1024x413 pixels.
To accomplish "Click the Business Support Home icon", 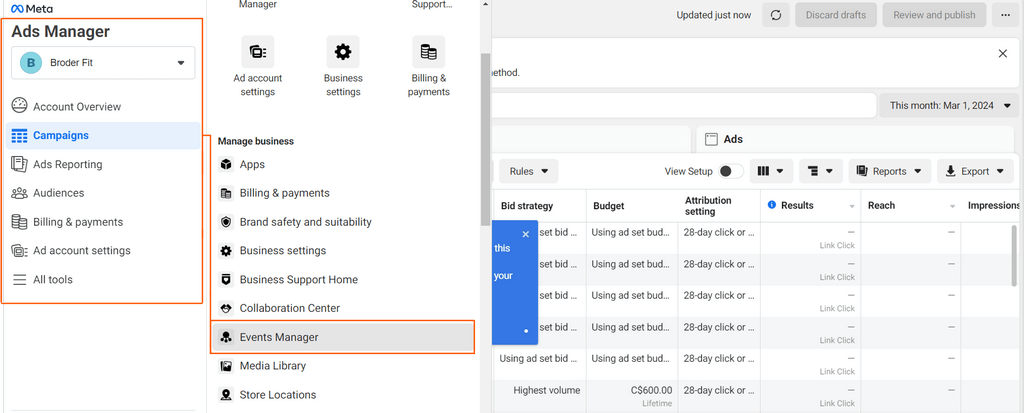I will tap(226, 280).
